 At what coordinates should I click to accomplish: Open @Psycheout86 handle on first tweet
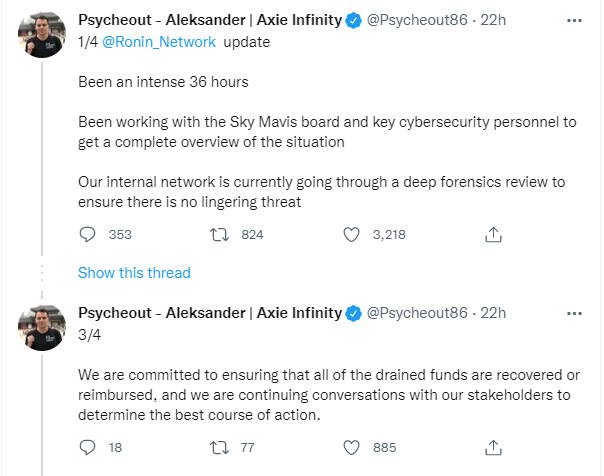pos(417,20)
